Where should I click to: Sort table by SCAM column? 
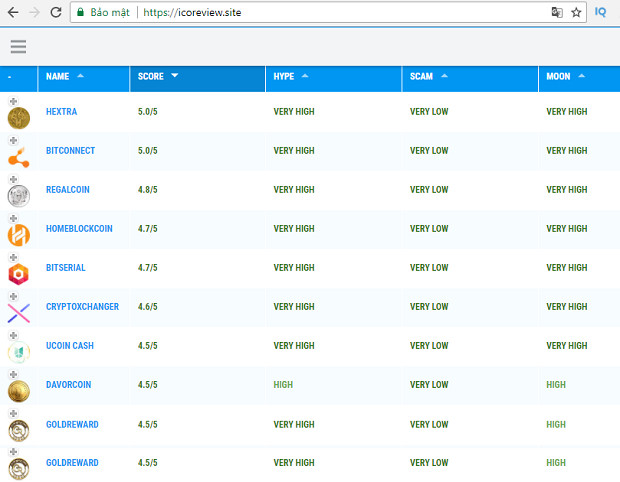point(470,79)
